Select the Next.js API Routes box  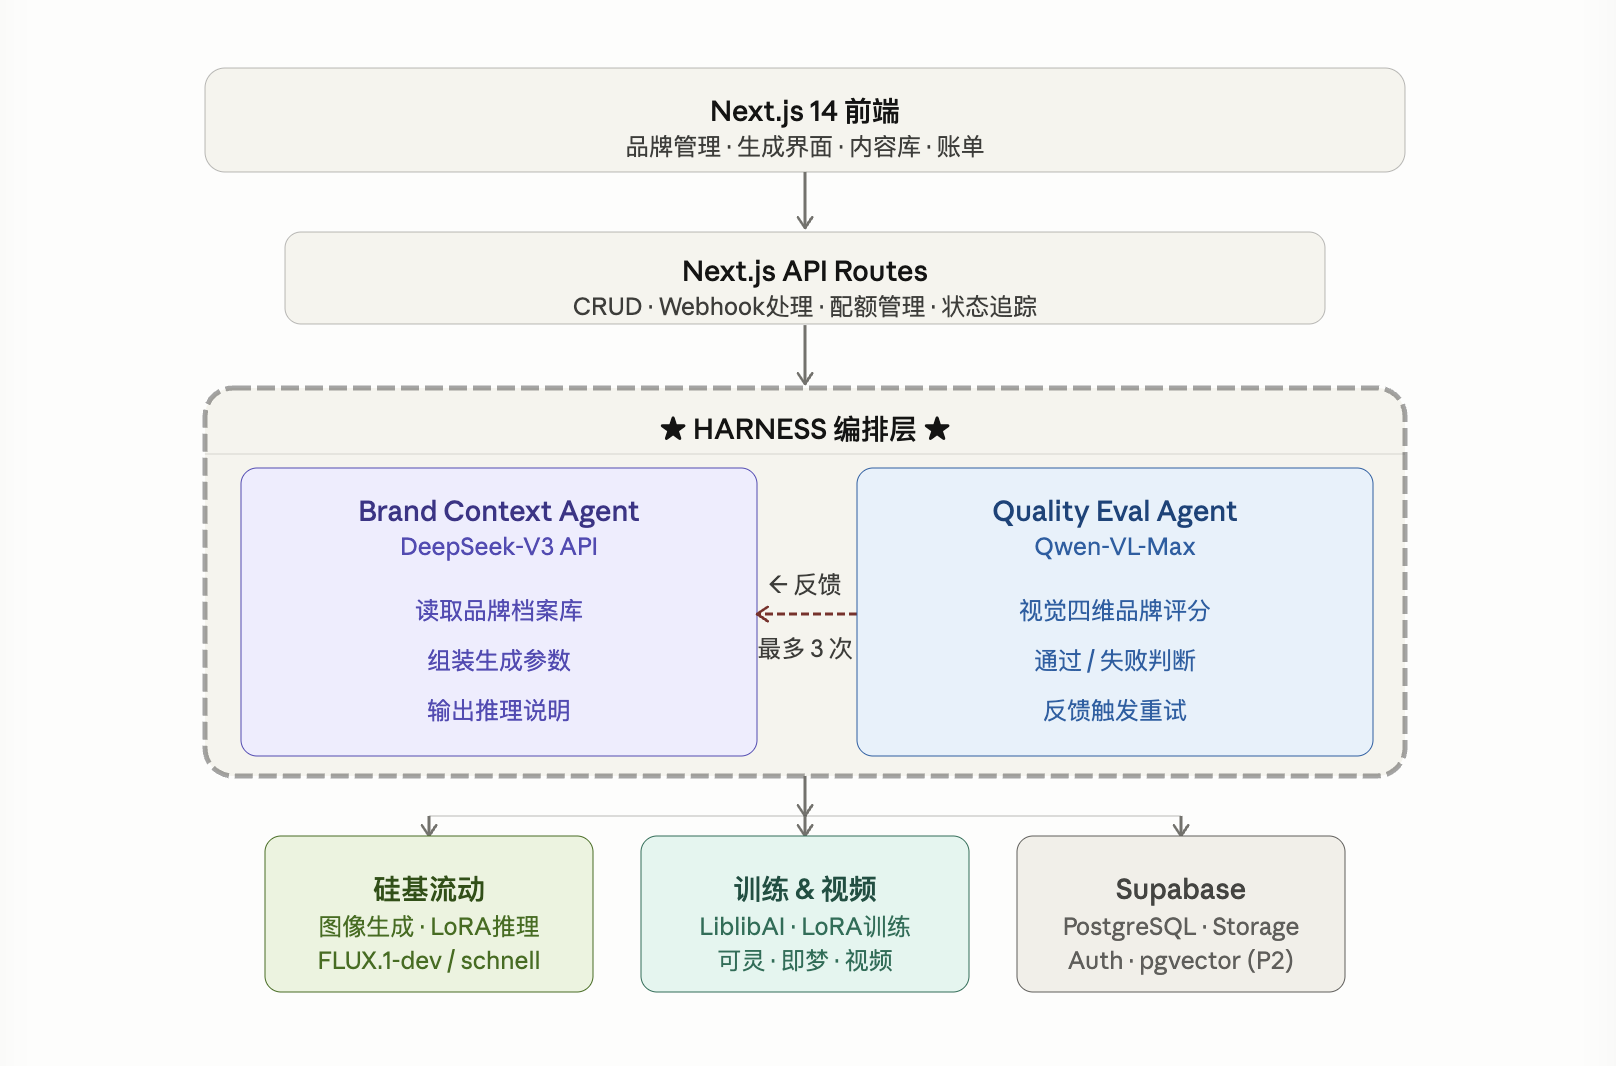[x=805, y=278]
